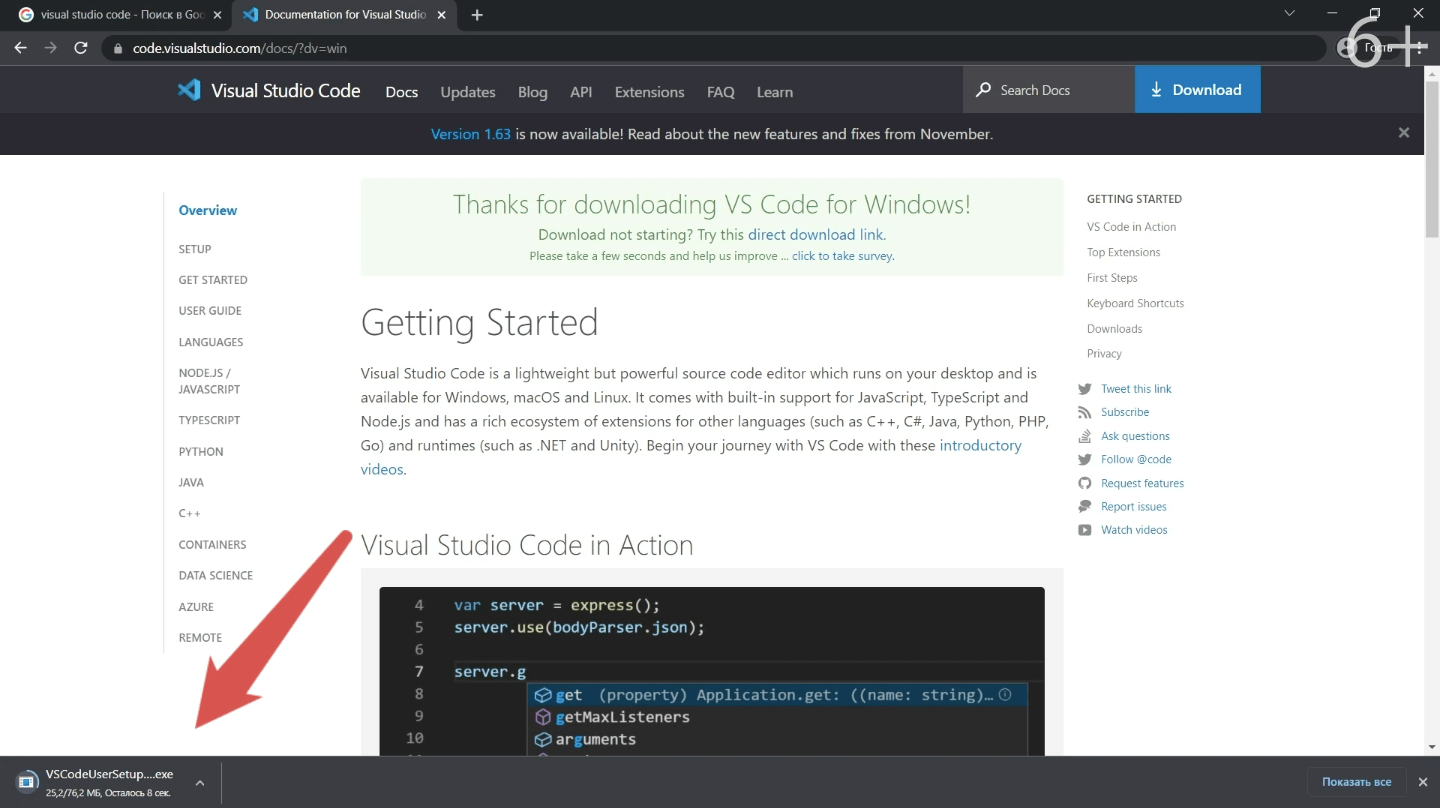This screenshot has height=808, width=1440.
Task: Open the Updates menu item
Action: coord(468,92)
